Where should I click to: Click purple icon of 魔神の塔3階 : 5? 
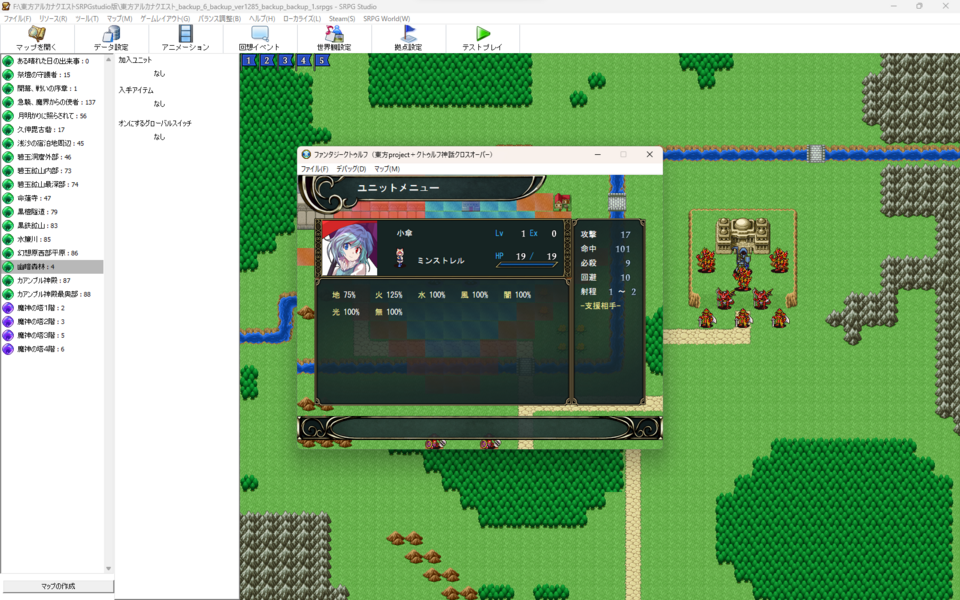8,336
